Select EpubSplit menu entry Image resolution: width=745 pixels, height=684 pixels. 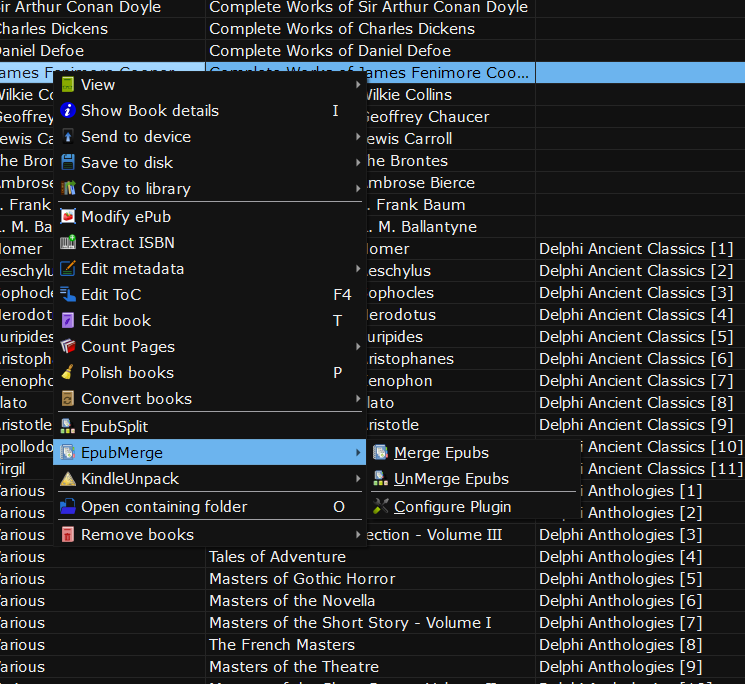coord(210,427)
